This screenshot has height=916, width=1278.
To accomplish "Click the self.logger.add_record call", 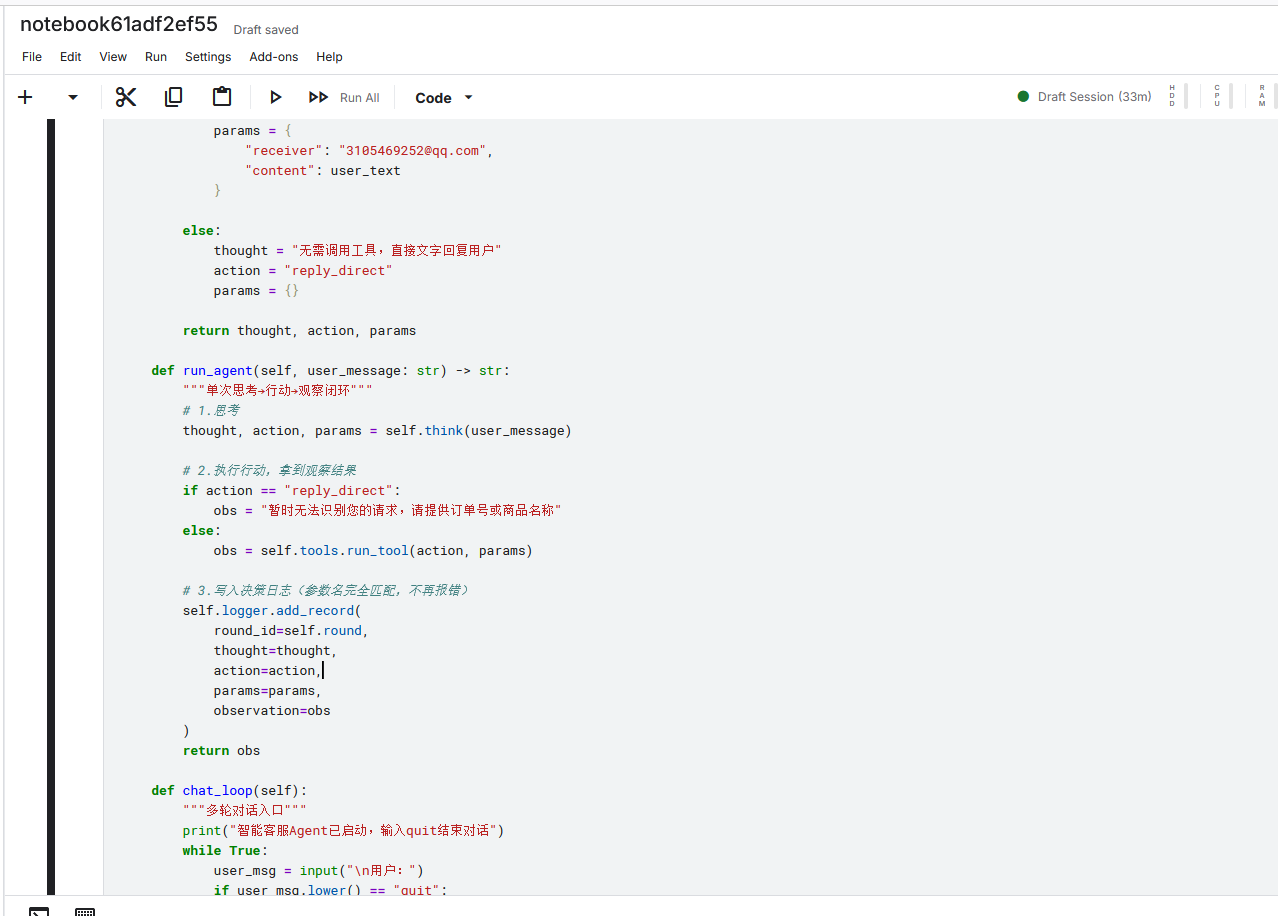I will [272, 611].
